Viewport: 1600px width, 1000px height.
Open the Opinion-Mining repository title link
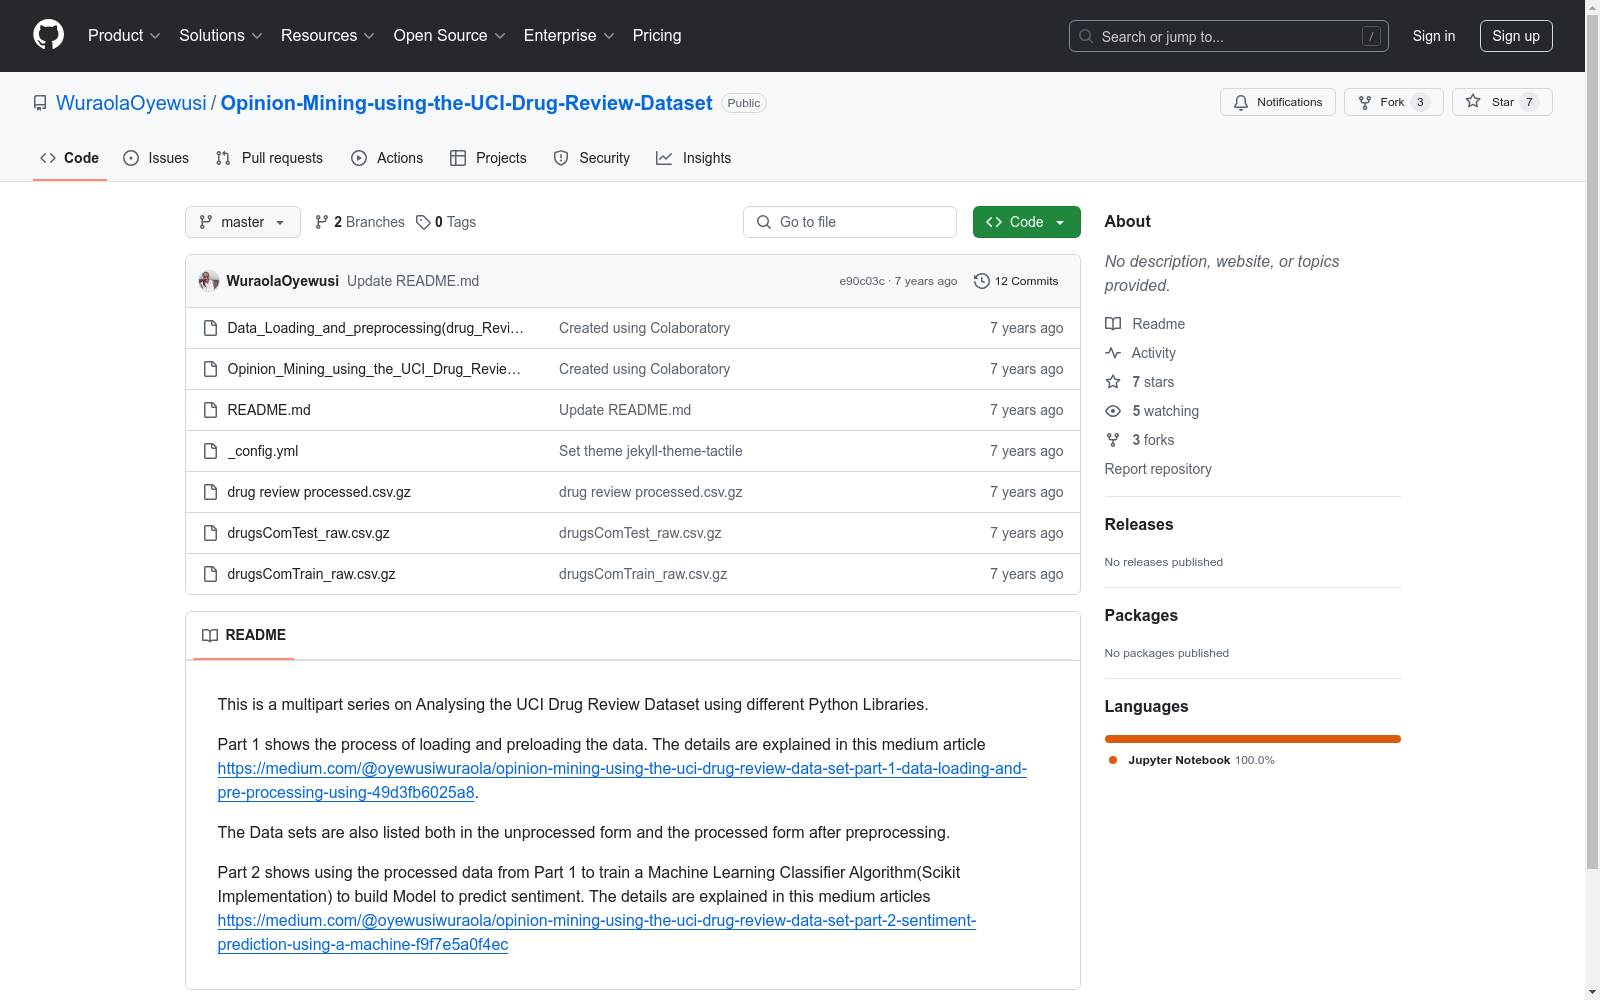467,103
